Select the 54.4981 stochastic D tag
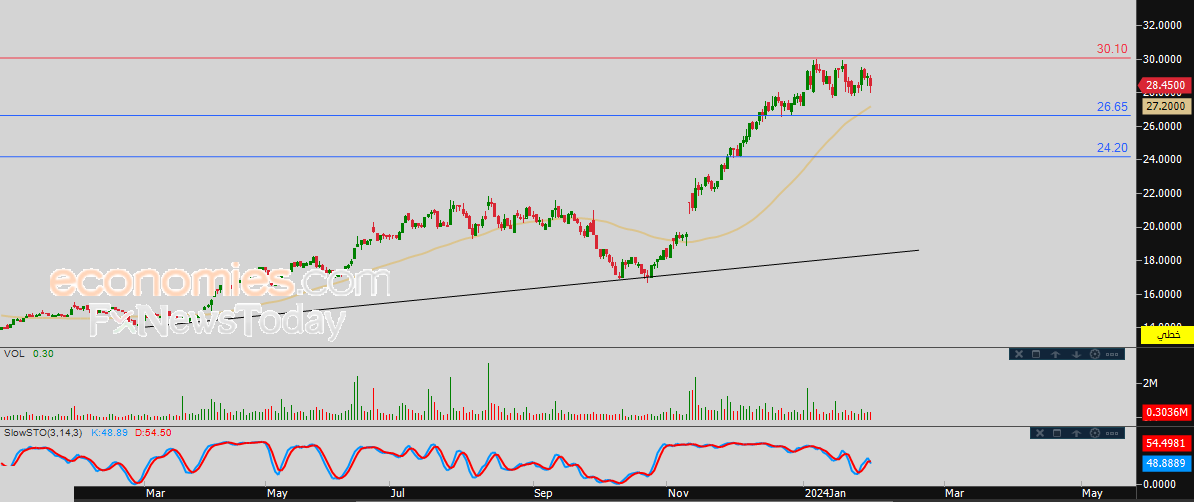This screenshot has width=1194, height=502. point(1165,443)
